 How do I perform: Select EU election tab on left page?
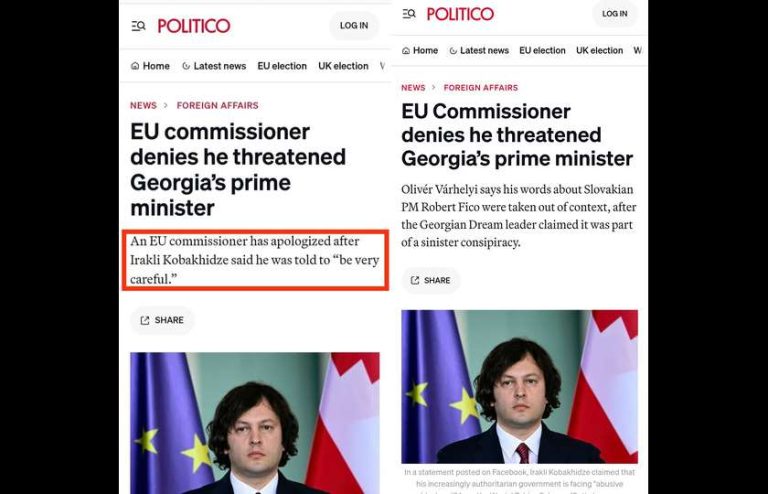[282, 66]
